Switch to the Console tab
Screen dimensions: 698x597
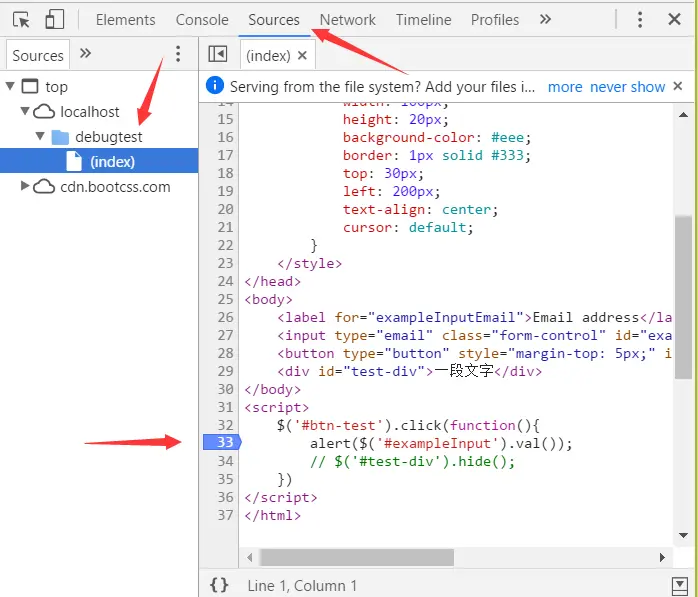point(202,20)
